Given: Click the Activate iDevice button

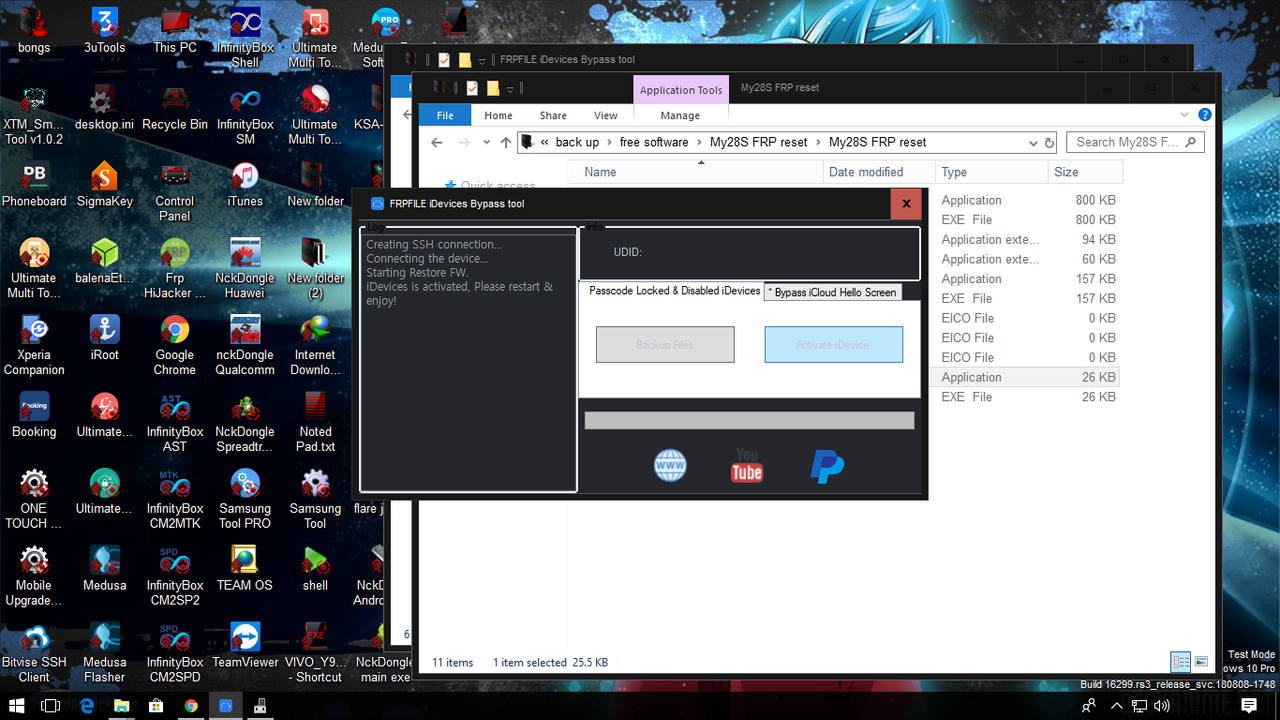Looking at the screenshot, I should 833,344.
